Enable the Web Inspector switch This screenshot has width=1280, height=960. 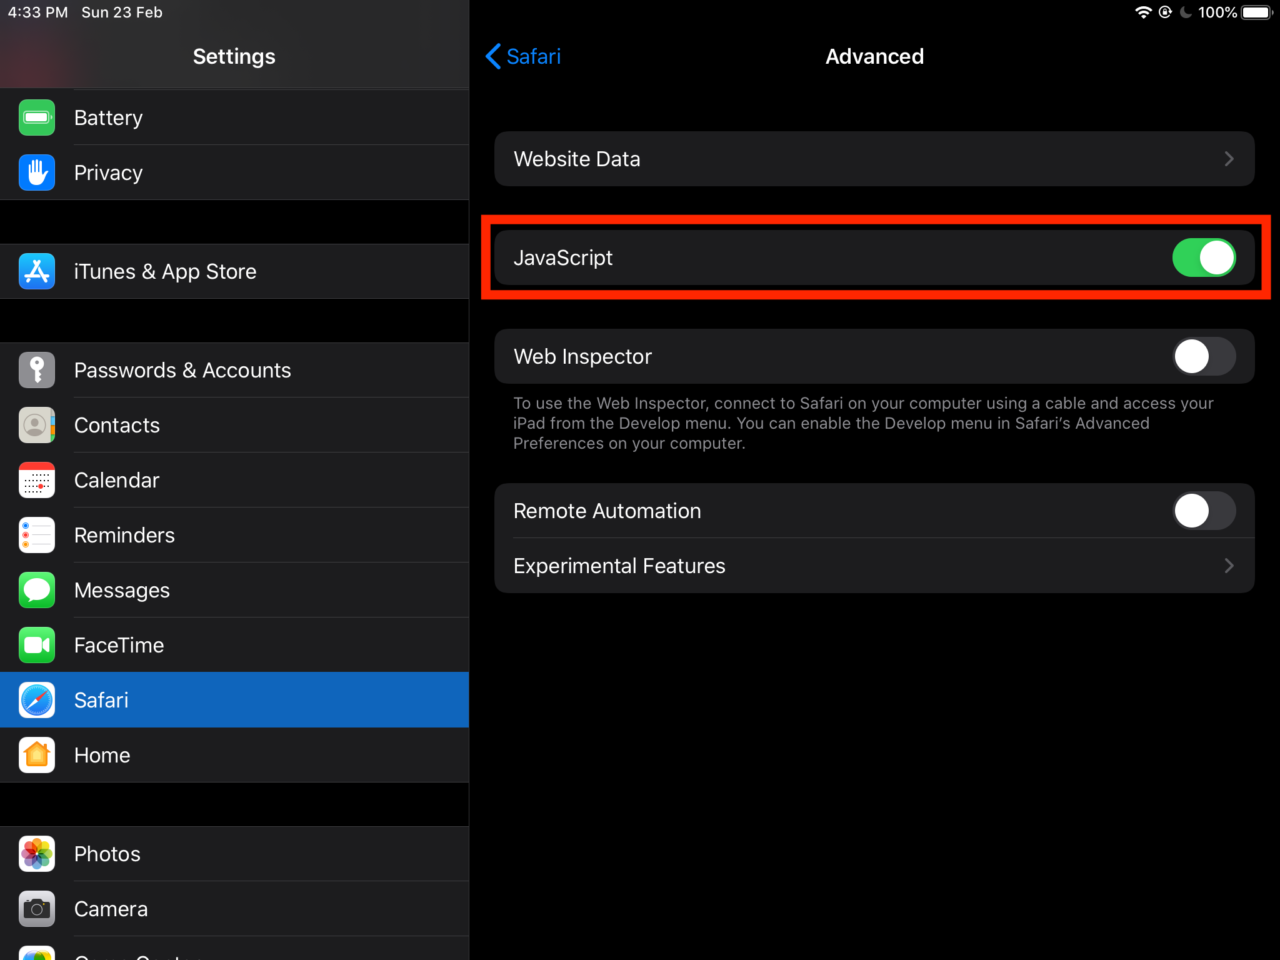pos(1203,357)
